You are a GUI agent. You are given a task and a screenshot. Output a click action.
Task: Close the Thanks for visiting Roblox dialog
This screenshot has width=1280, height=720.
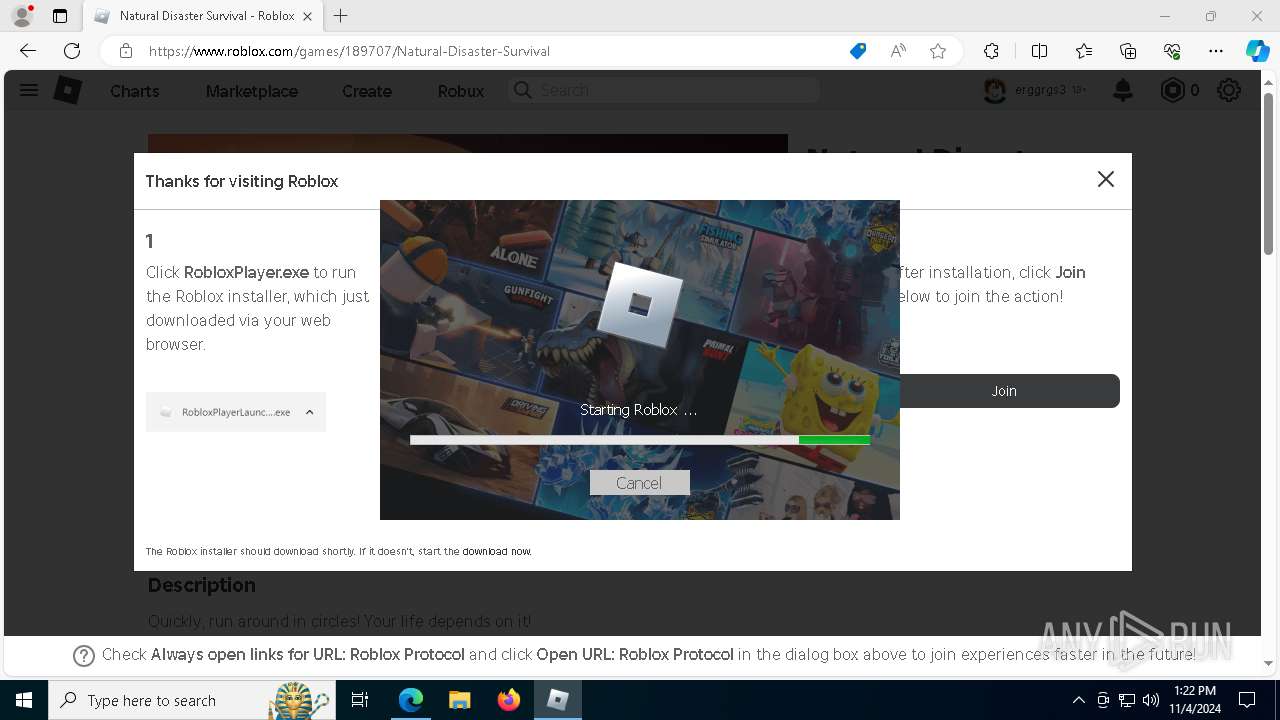[x=1105, y=179]
